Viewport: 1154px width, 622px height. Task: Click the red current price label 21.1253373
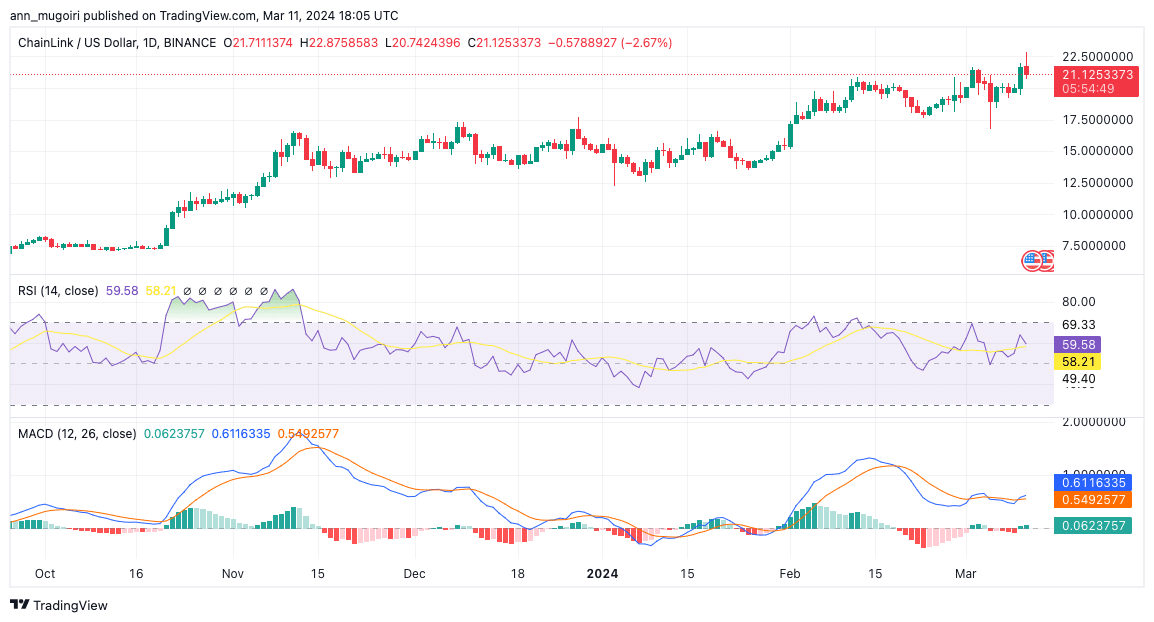click(x=1097, y=75)
